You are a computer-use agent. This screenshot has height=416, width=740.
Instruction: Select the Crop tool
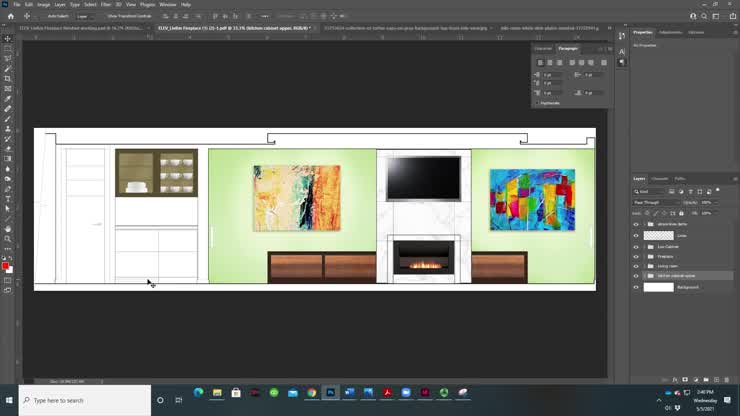point(8,78)
